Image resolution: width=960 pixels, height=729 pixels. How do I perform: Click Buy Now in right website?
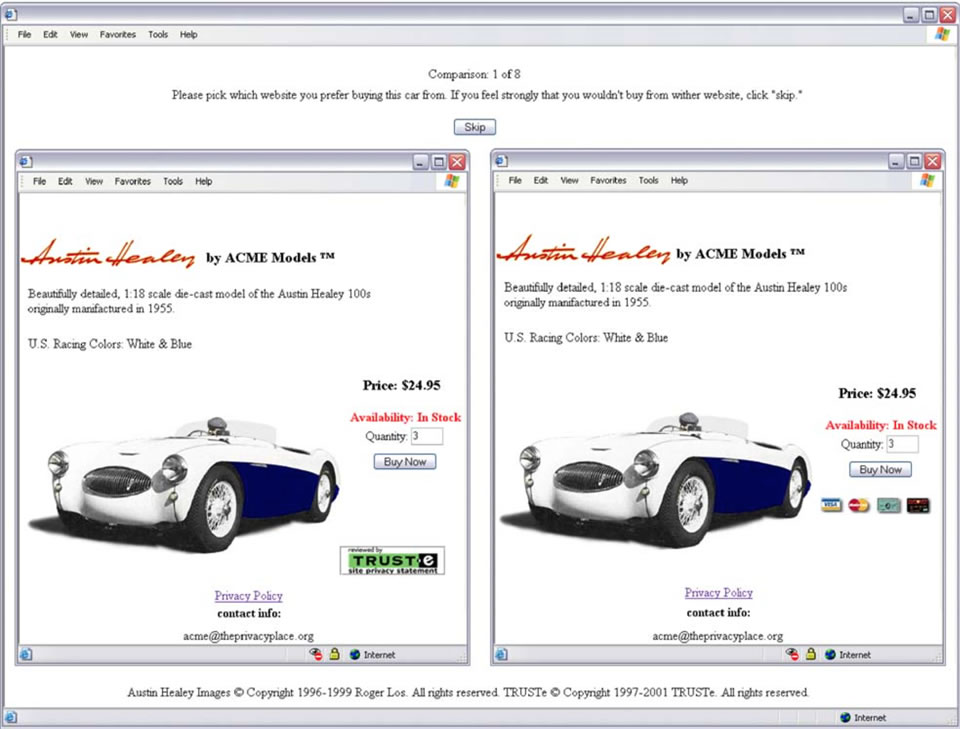[x=880, y=469]
